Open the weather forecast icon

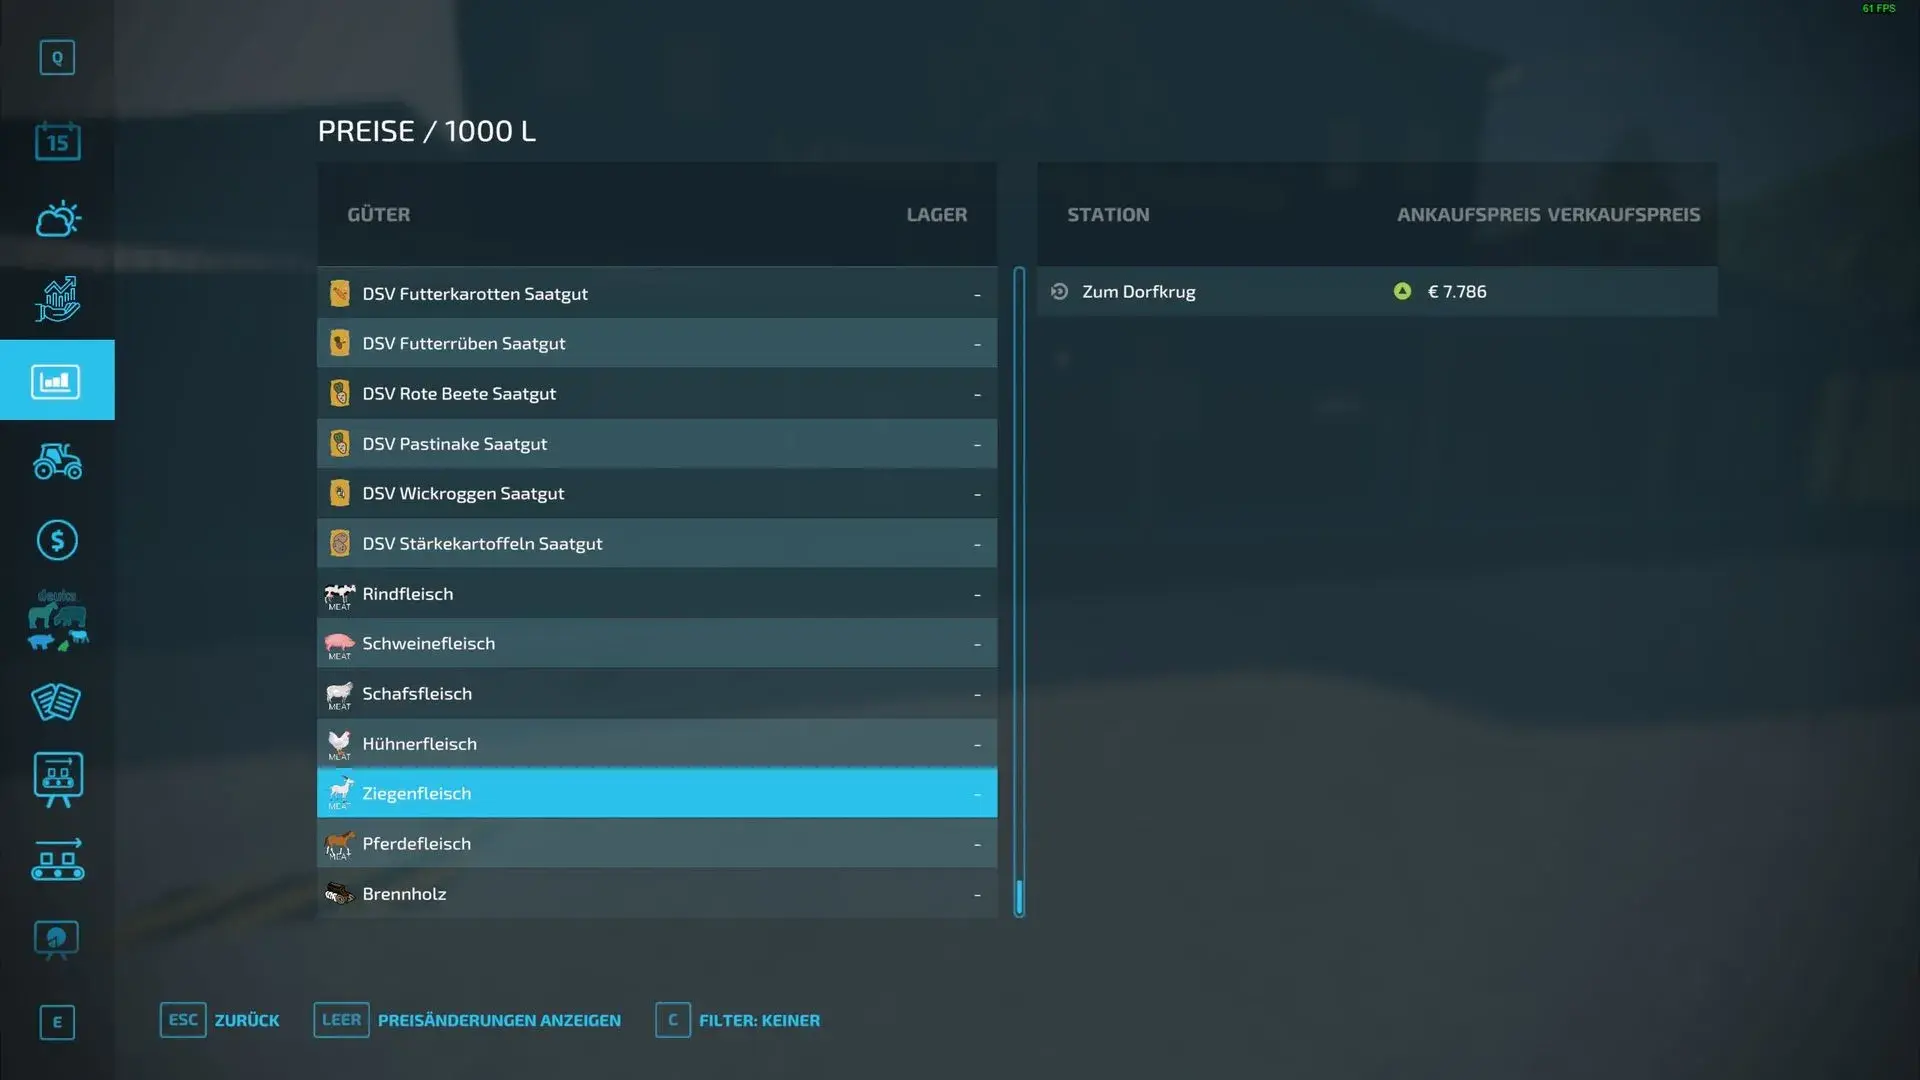pyautogui.click(x=57, y=219)
